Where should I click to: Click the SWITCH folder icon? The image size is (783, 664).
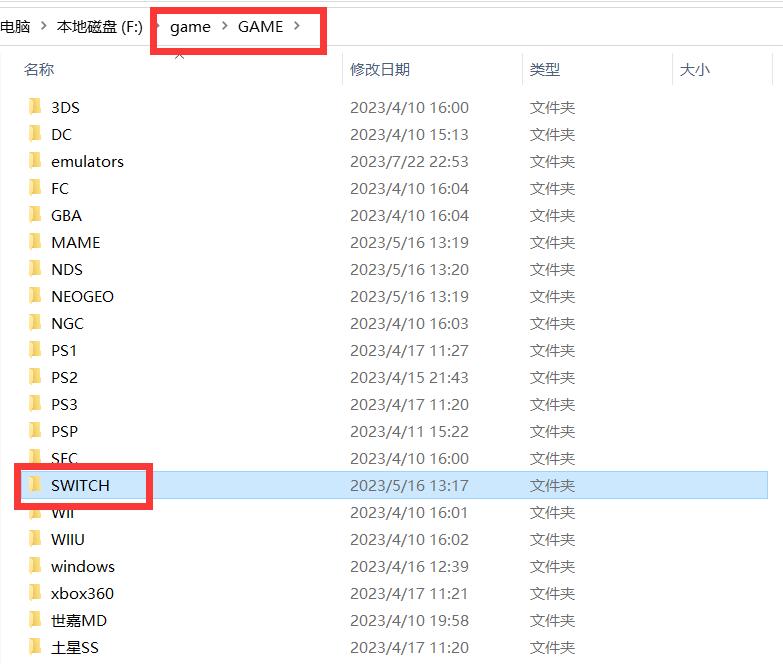pos(35,484)
